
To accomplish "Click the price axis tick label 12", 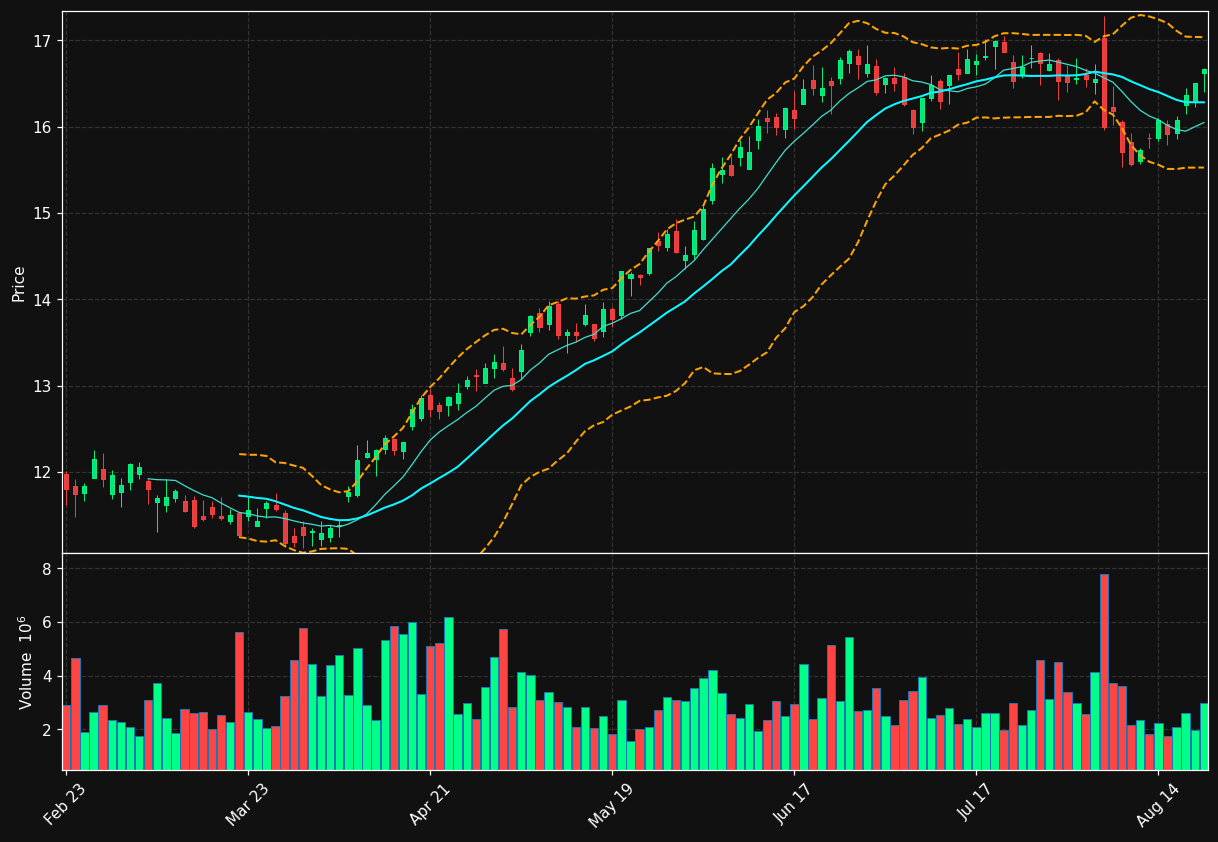I will coord(44,473).
